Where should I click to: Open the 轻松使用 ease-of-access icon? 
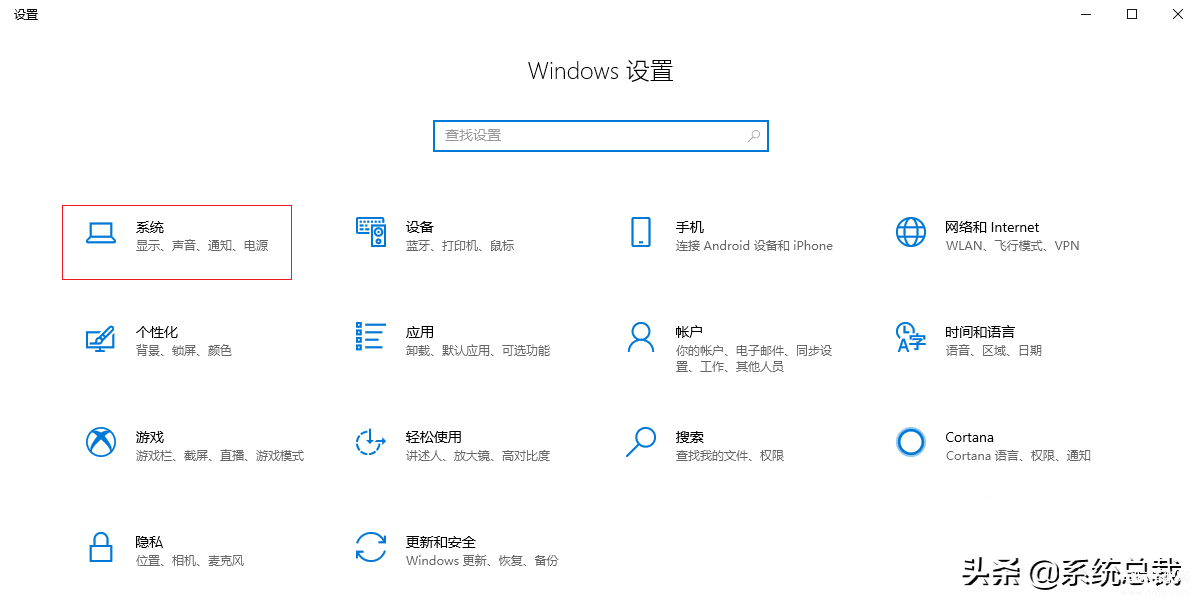click(x=371, y=442)
